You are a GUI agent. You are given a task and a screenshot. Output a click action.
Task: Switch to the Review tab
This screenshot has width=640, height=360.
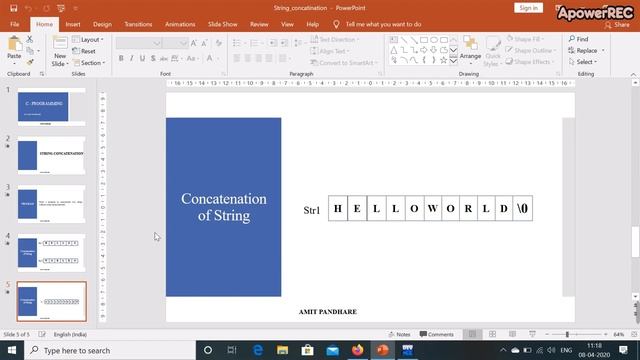[259, 24]
